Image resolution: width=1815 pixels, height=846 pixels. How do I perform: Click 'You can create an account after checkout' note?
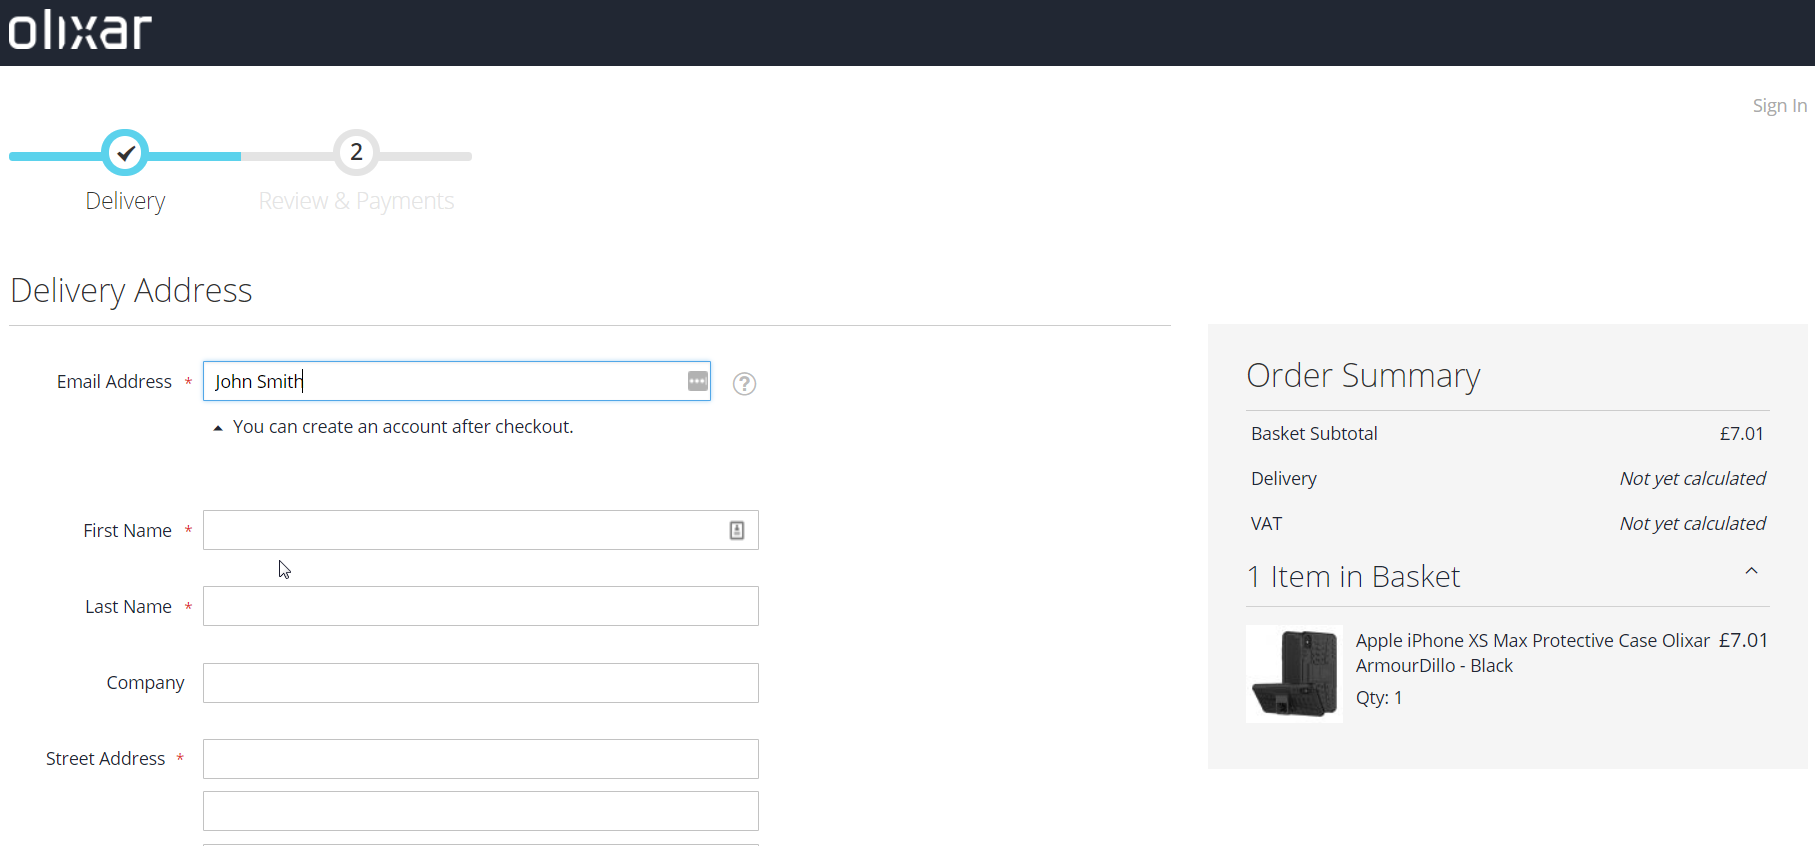[x=403, y=427]
